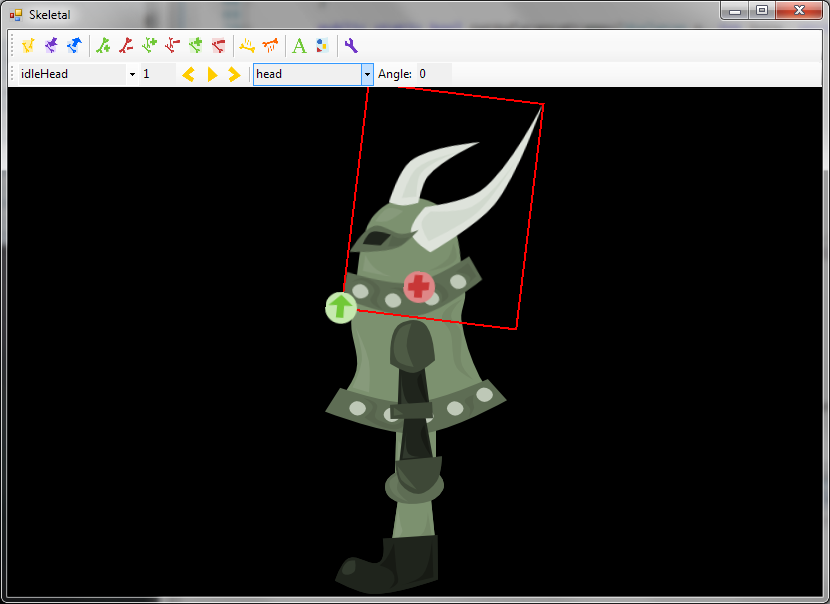Select the green letter A text tool
Screen dimensions: 830x604
[299, 45]
